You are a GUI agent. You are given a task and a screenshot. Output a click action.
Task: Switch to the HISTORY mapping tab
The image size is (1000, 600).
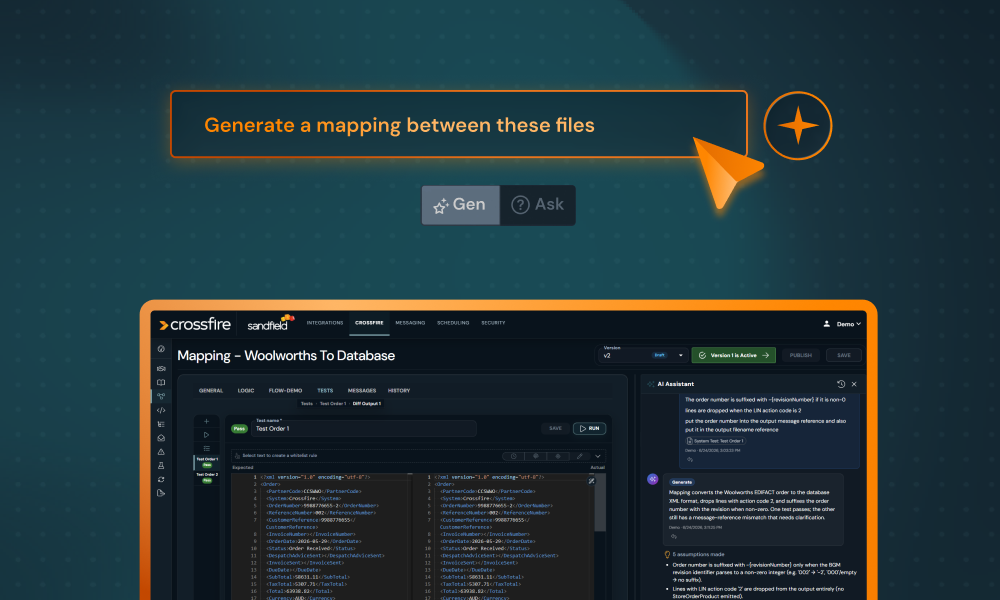click(x=399, y=390)
